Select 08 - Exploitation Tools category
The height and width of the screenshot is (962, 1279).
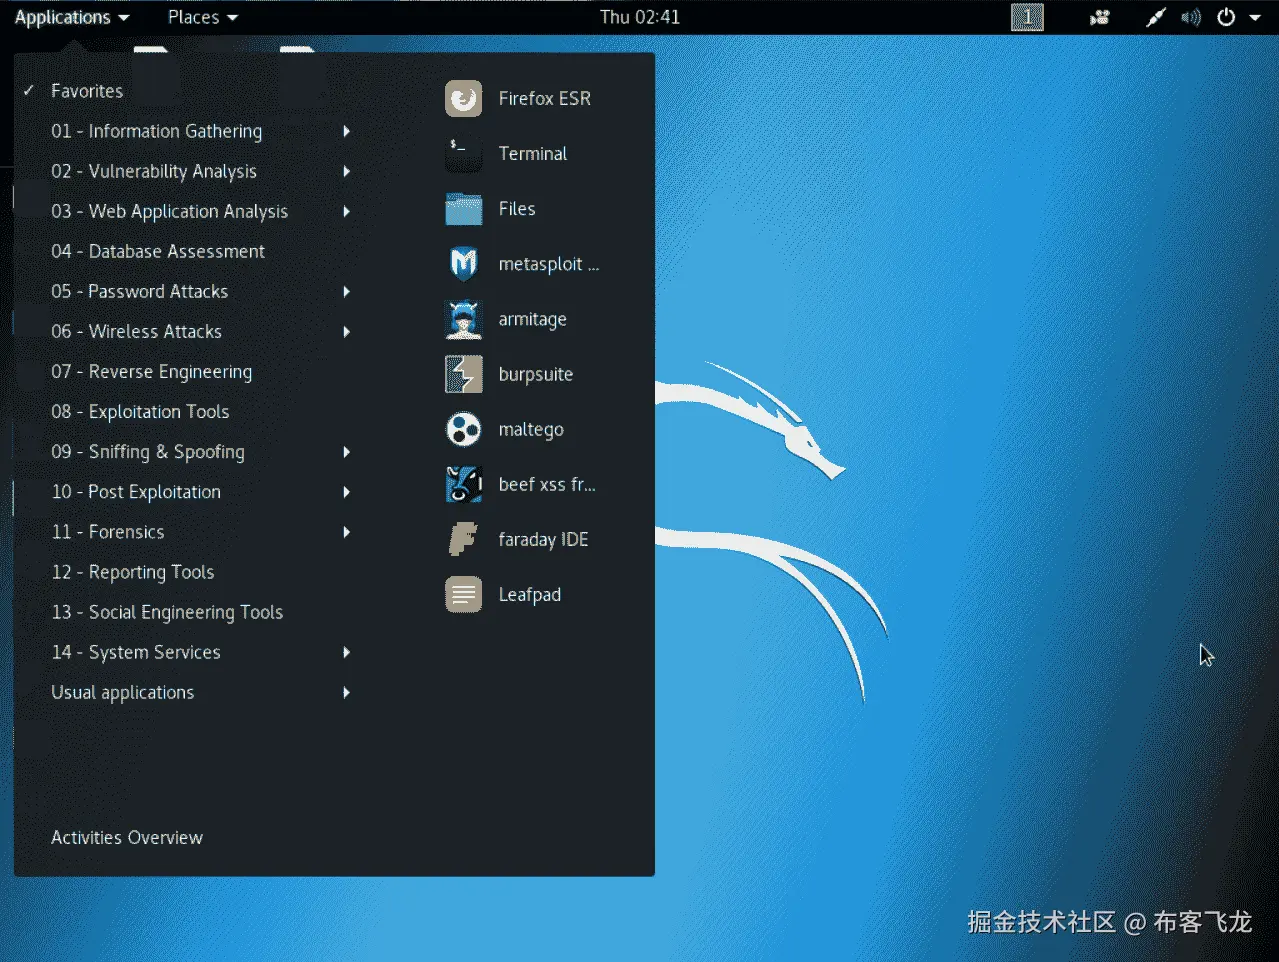[x=140, y=412]
